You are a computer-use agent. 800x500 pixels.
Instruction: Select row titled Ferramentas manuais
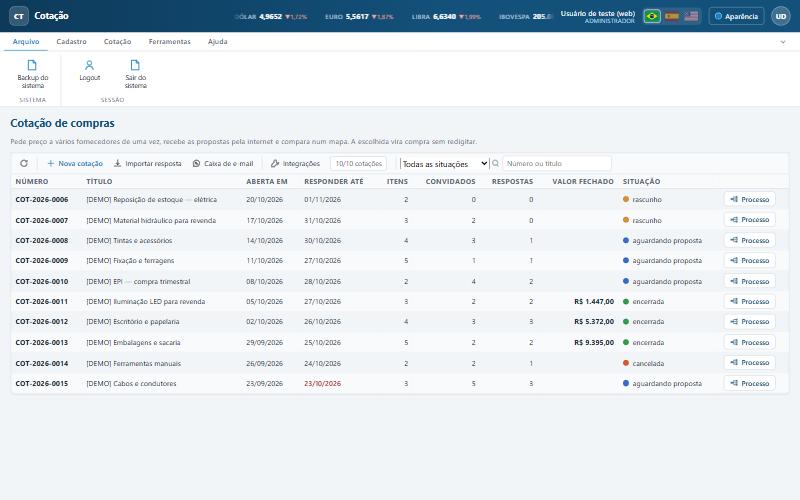click(399, 363)
